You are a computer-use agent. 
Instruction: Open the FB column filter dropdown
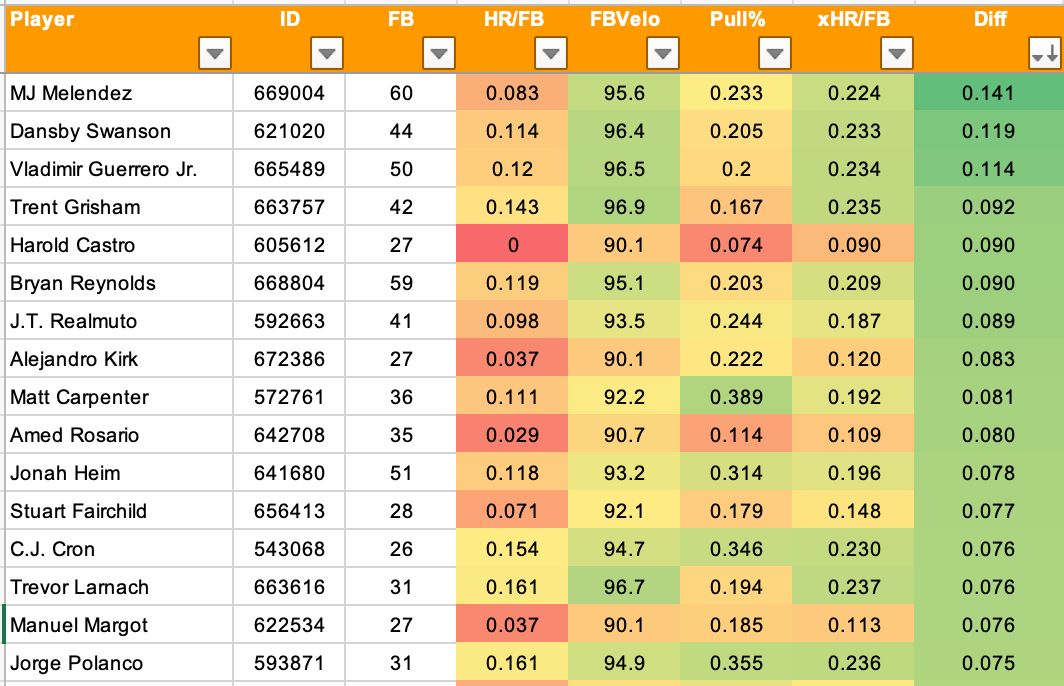438,53
